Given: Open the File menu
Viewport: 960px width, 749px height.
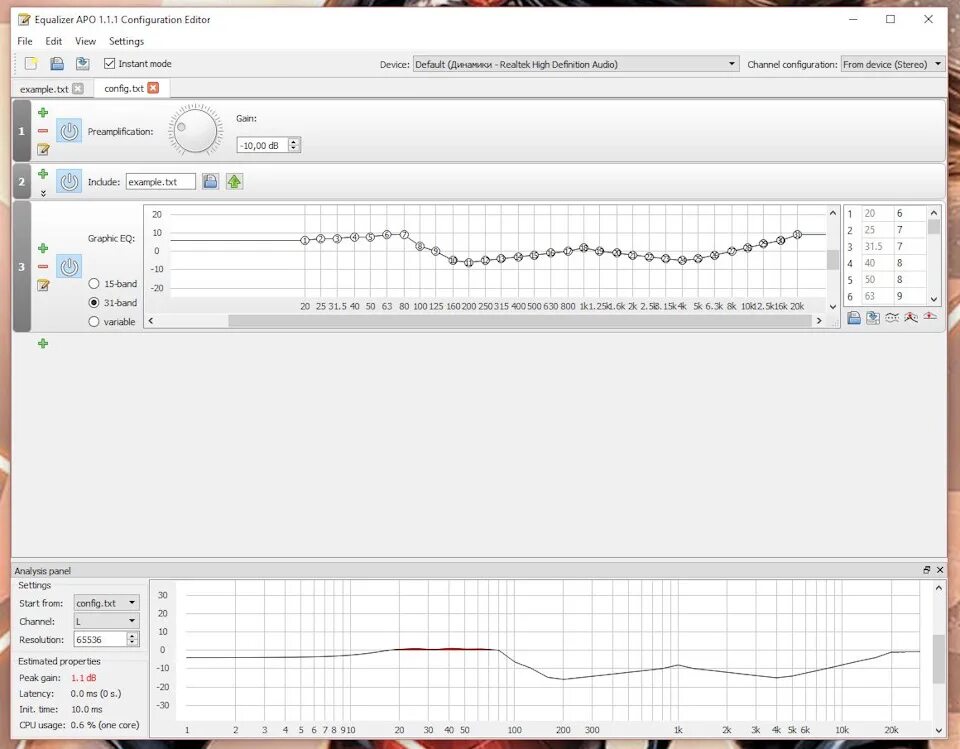Looking at the screenshot, I should [x=25, y=41].
